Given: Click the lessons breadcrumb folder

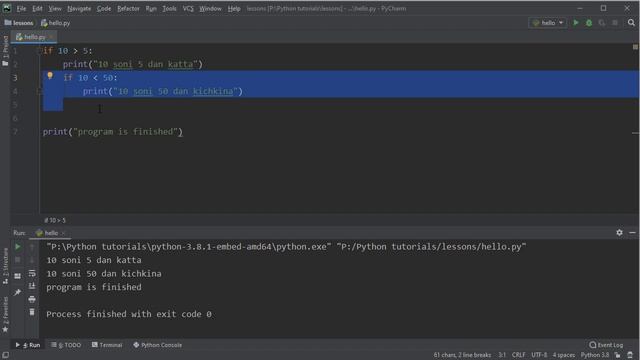Looking at the screenshot, I should coord(19,23).
